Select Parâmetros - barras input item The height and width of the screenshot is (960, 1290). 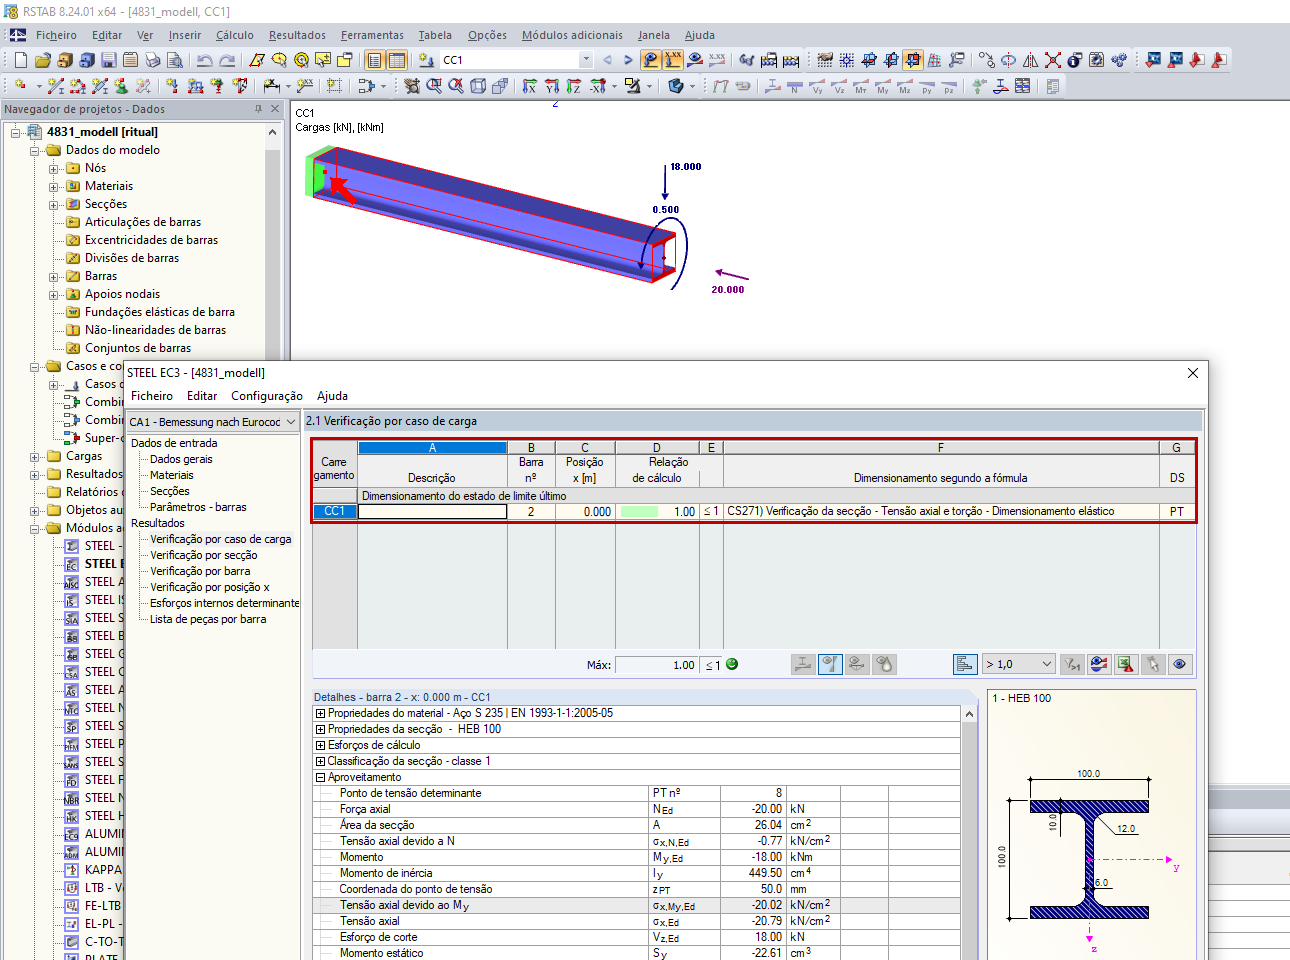pos(198,507)
